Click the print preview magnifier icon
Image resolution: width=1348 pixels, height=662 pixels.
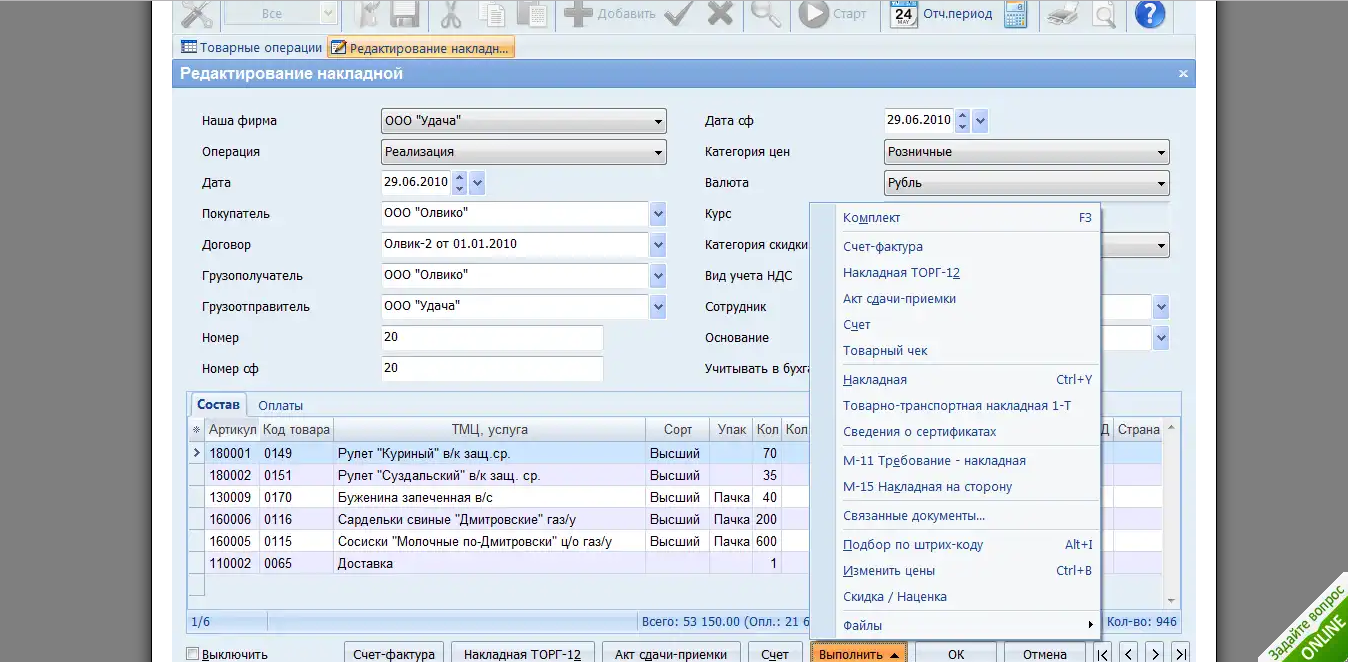(x=1103, y=14)
